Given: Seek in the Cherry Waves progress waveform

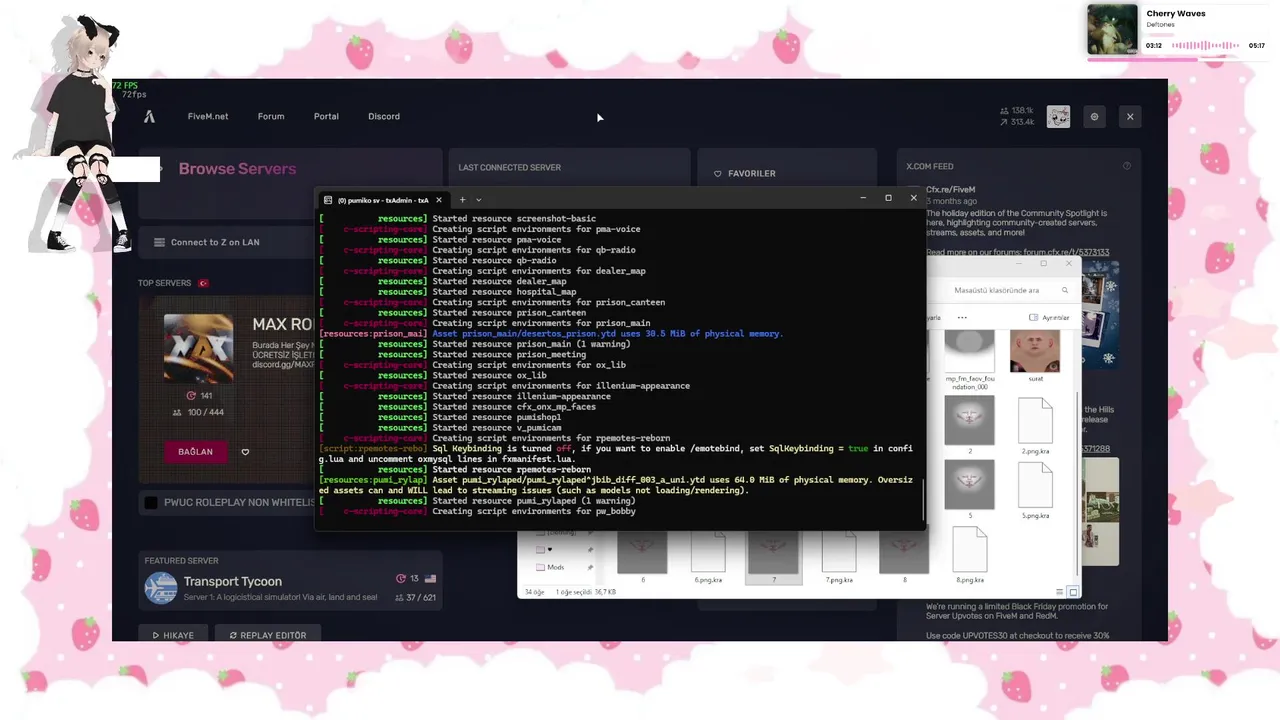Looking at the screenshot, I should pyautogui.click(x=1207, y=45).
